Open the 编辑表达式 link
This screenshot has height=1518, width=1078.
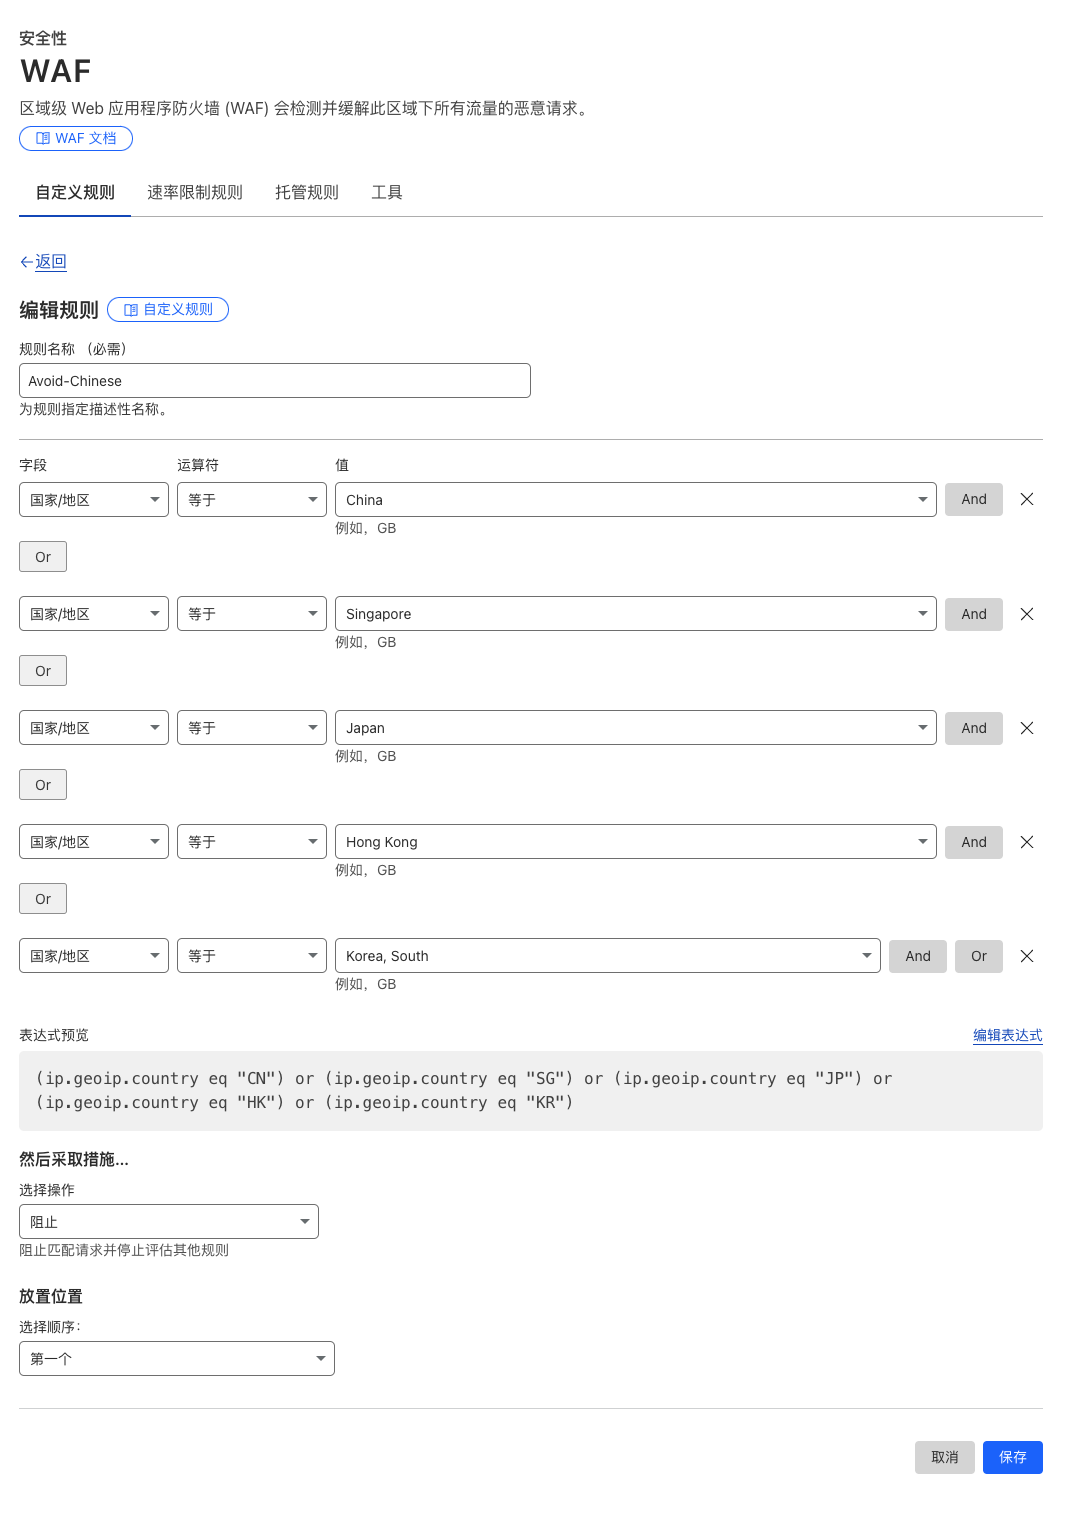tap(1007, 1036)
